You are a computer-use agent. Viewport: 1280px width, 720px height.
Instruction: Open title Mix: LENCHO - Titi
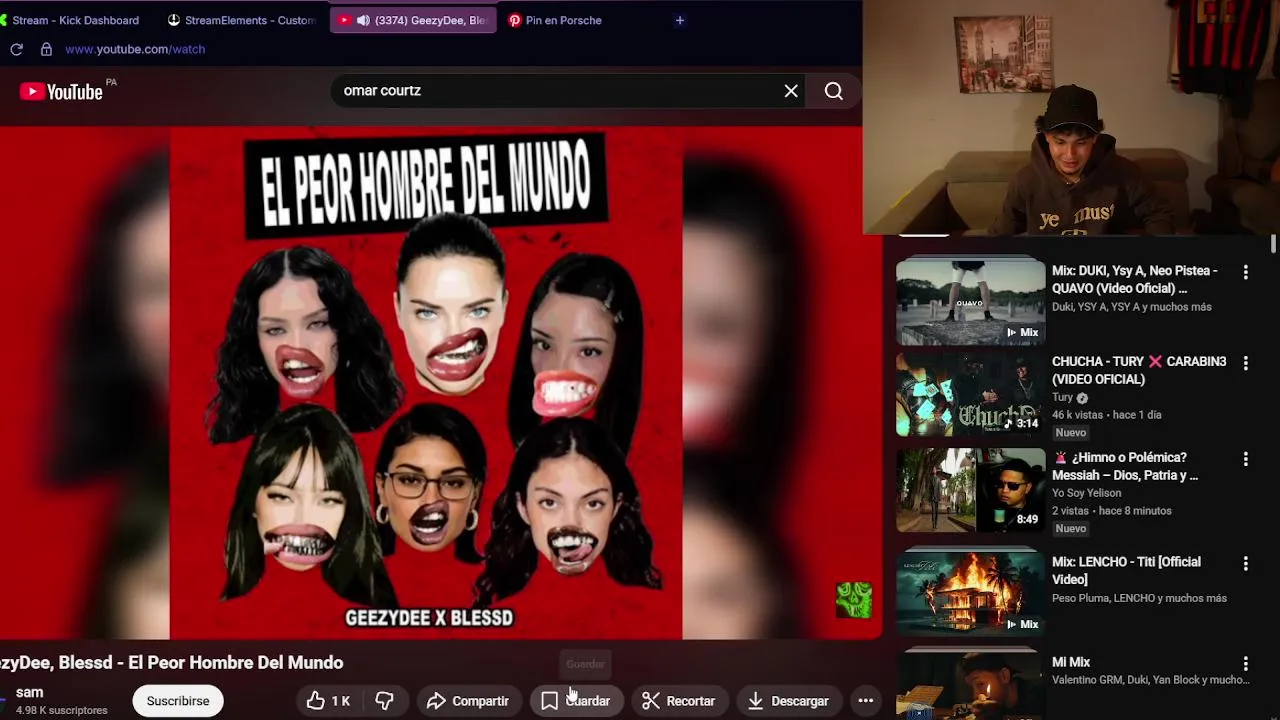(1126, 570)
